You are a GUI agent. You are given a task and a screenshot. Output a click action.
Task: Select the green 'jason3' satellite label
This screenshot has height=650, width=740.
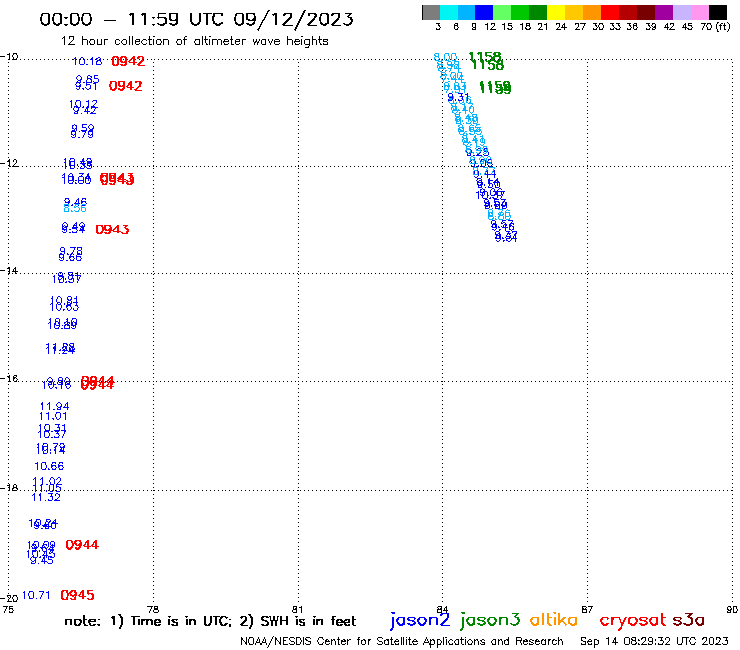pos(490,620)
